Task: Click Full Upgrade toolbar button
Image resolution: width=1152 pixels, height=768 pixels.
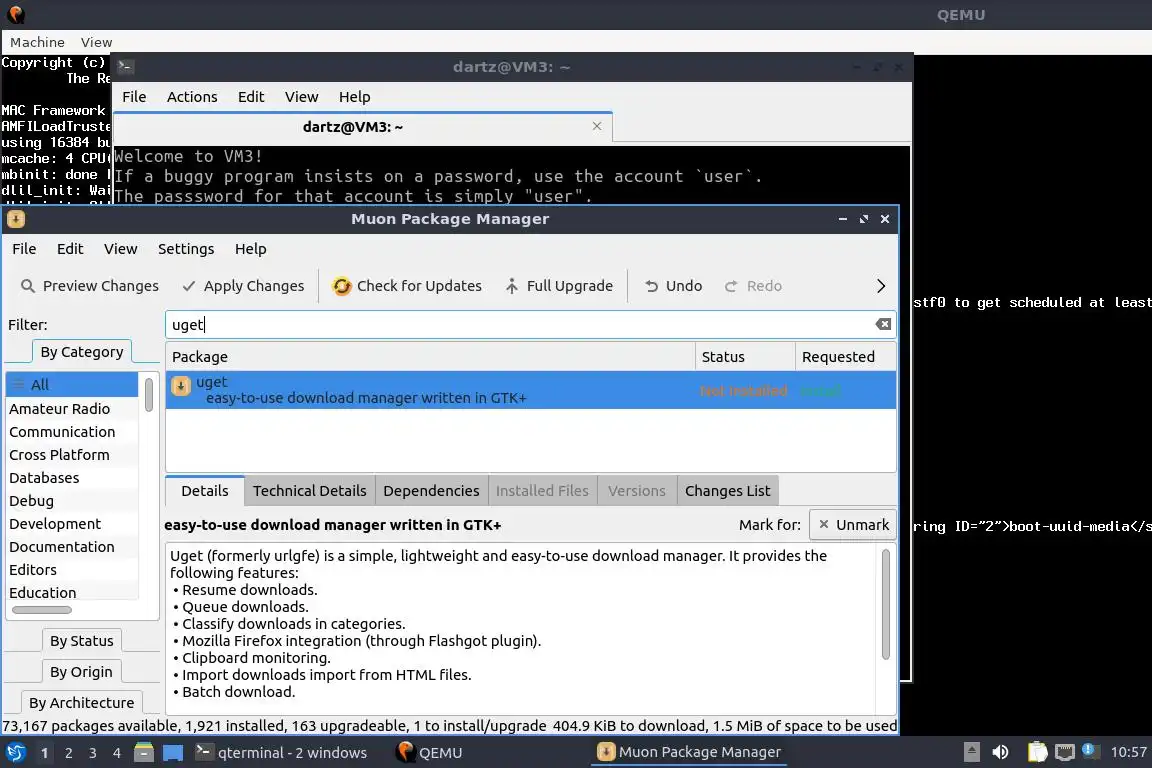Action: (x=559, y=286)
